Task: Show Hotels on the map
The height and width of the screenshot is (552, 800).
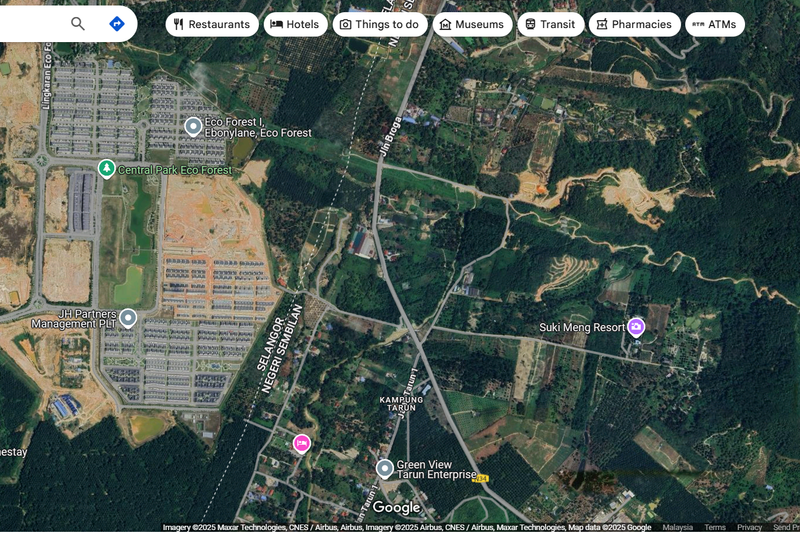Action: (x=295, y=24)
